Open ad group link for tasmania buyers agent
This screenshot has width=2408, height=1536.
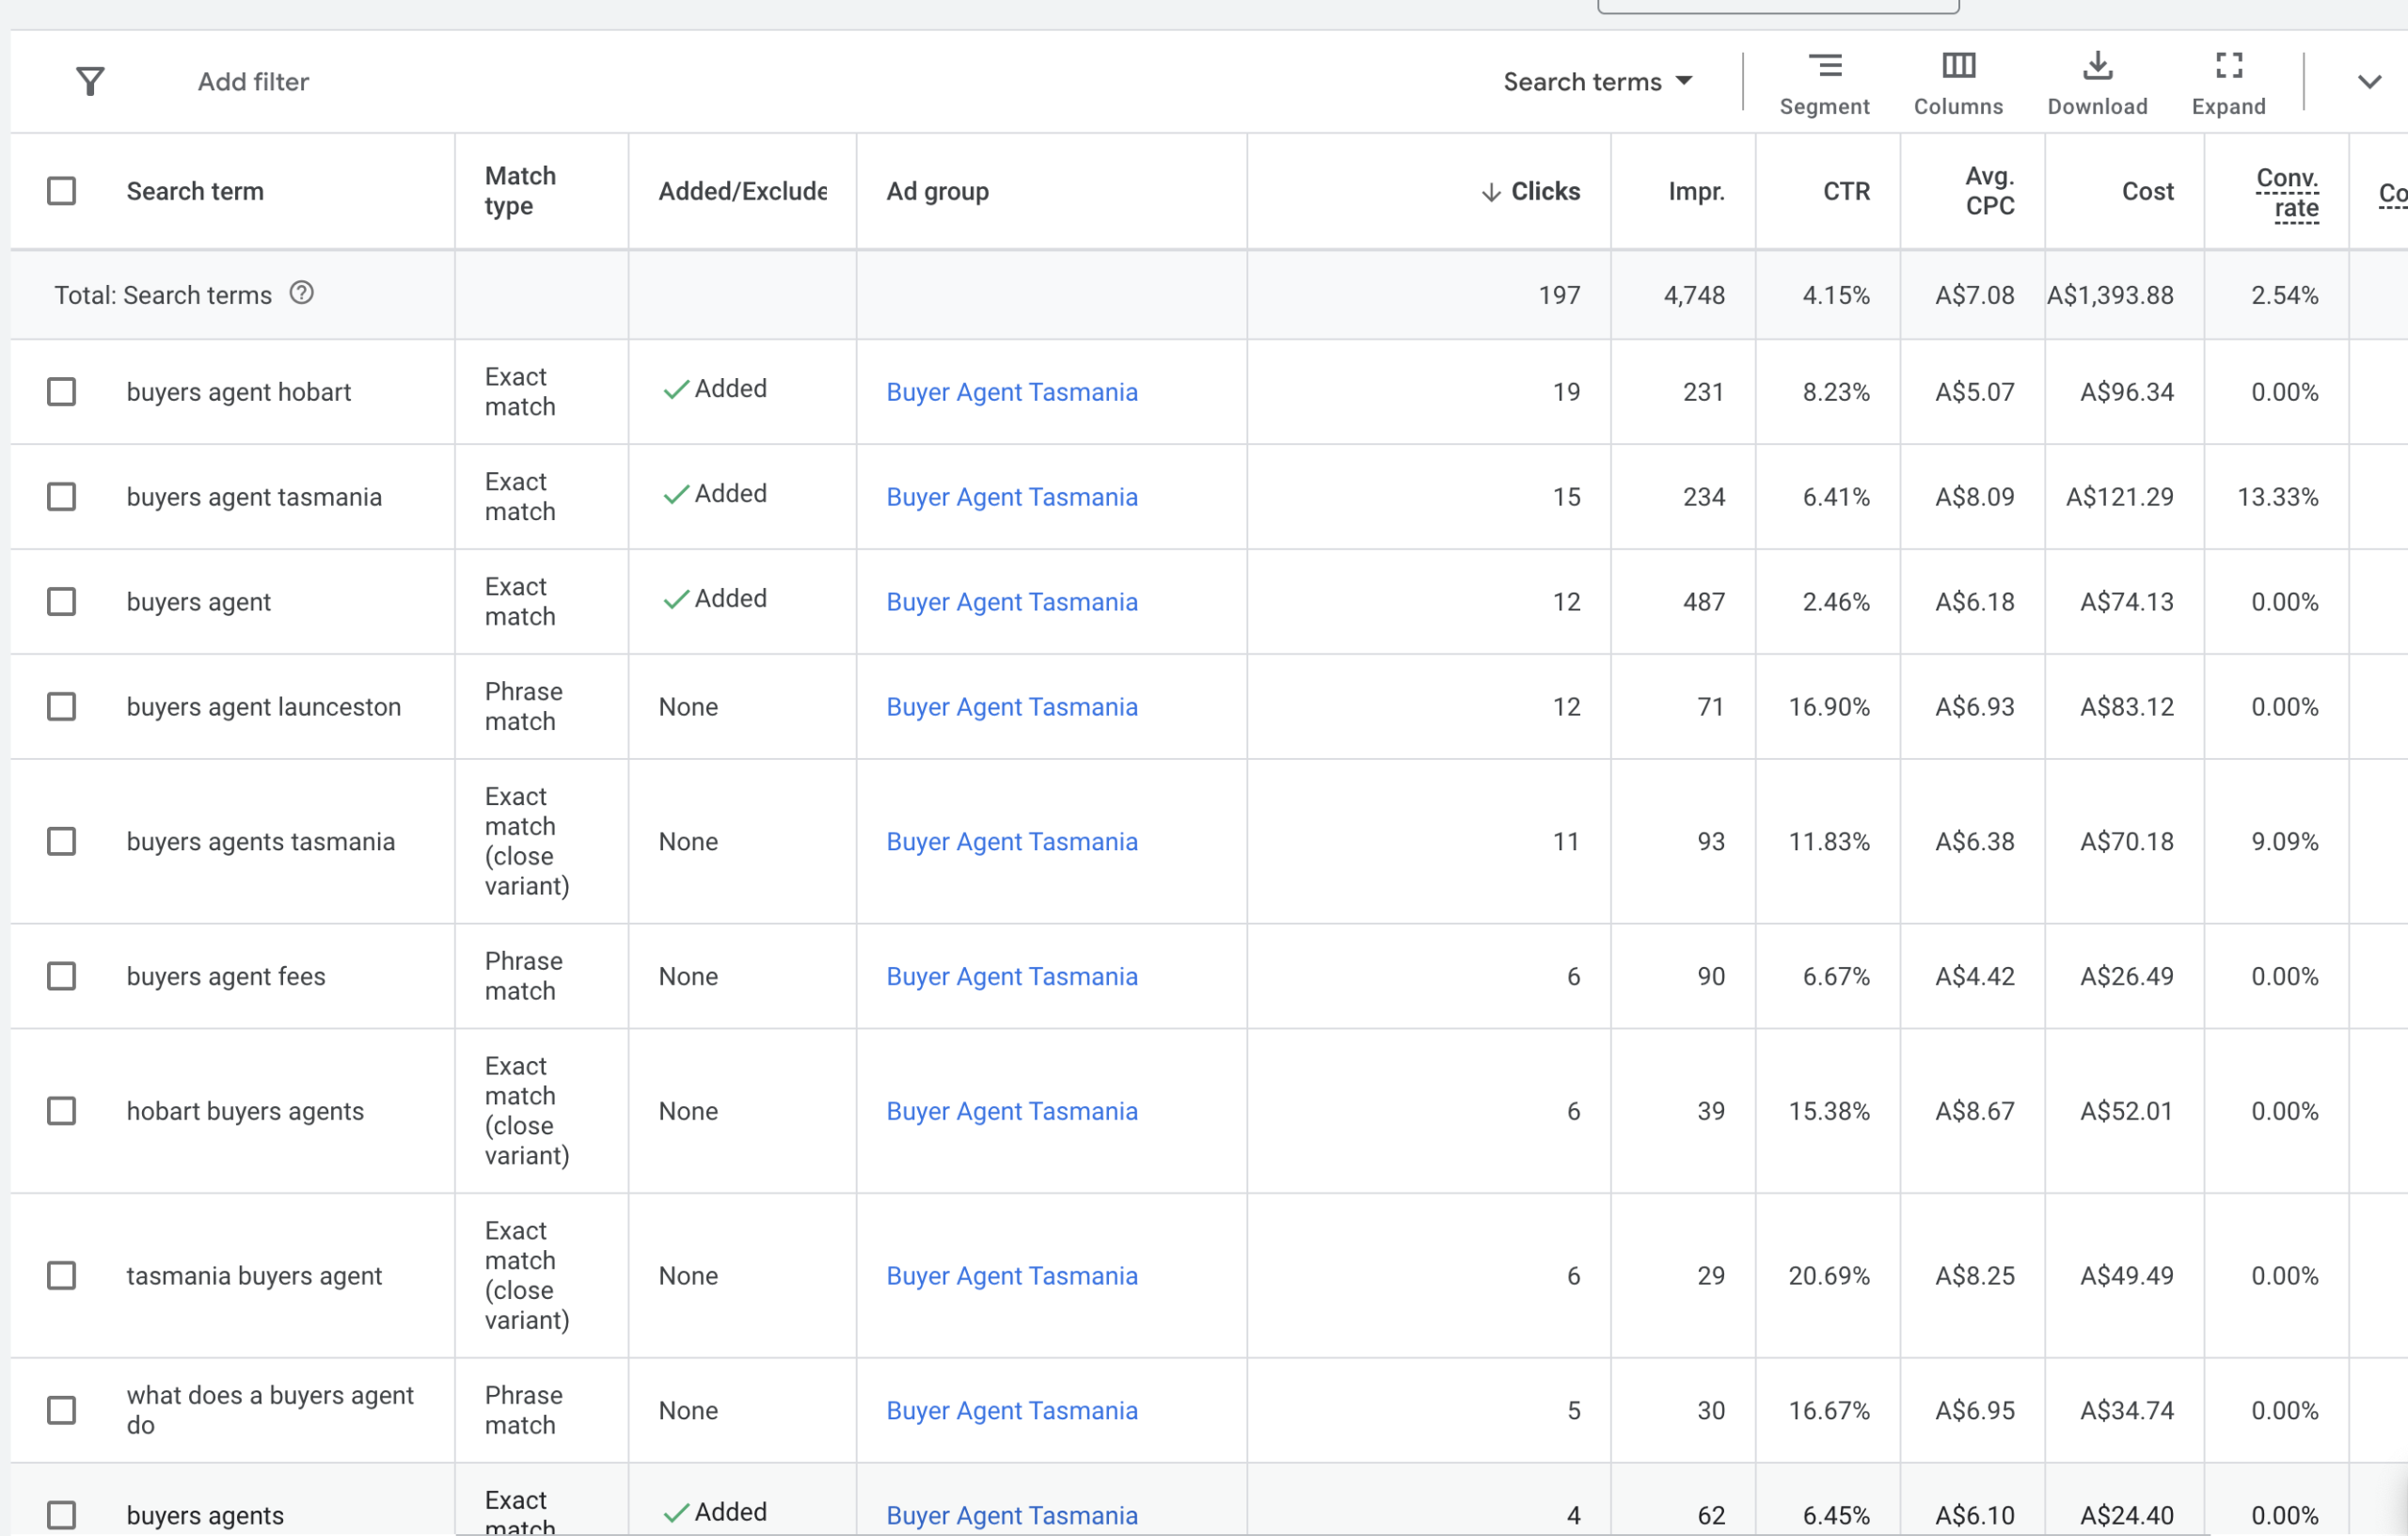click(x=1011, y=1276)
